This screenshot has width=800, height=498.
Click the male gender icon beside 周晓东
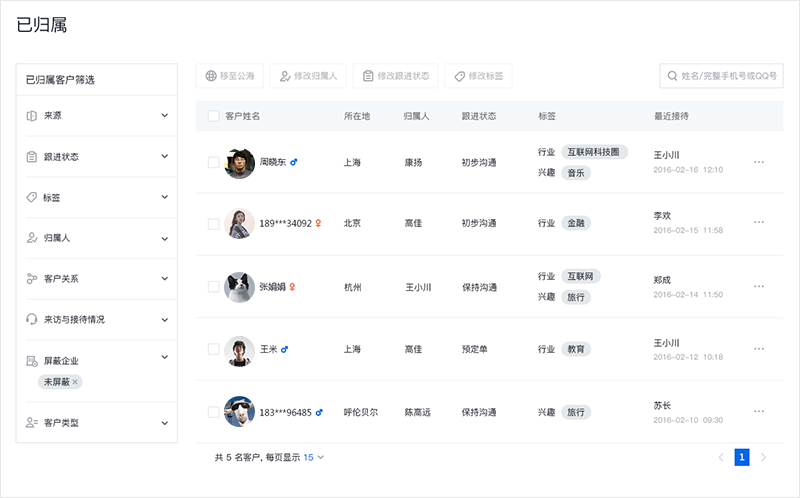pyautogui.click(x=293, y=162)
